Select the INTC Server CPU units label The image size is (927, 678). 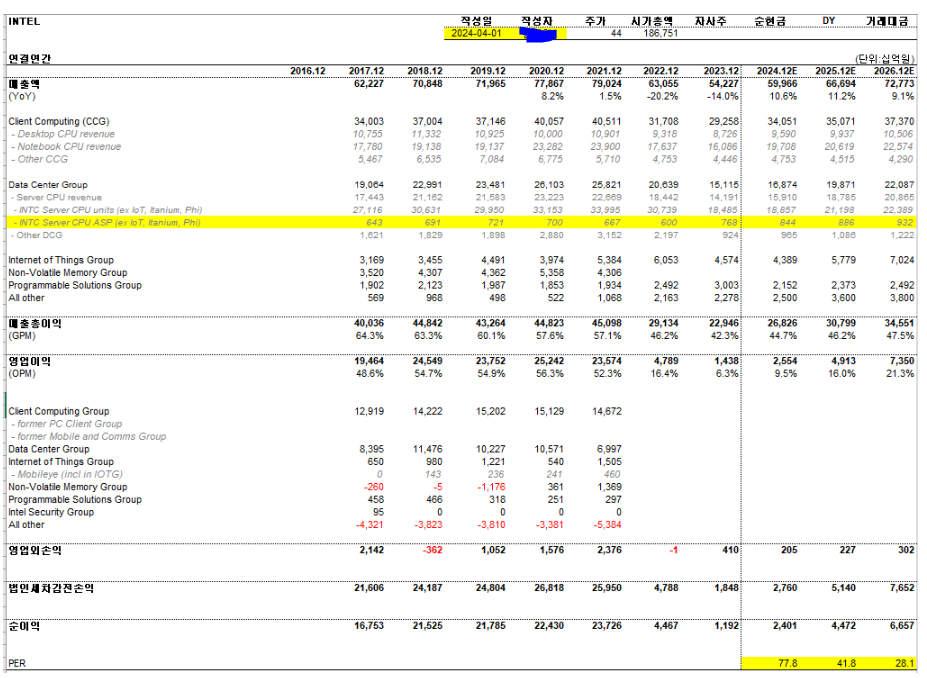tap(108, 210)
